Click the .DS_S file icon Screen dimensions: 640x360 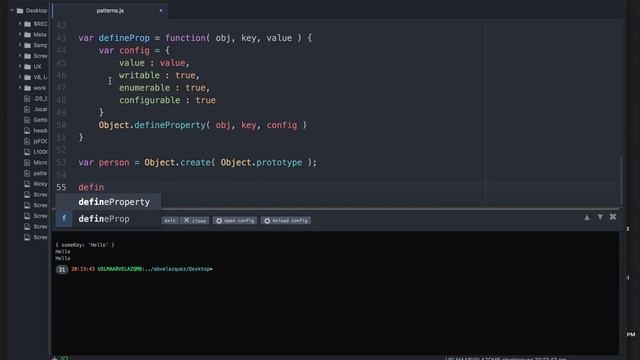(x=27, y=98)
